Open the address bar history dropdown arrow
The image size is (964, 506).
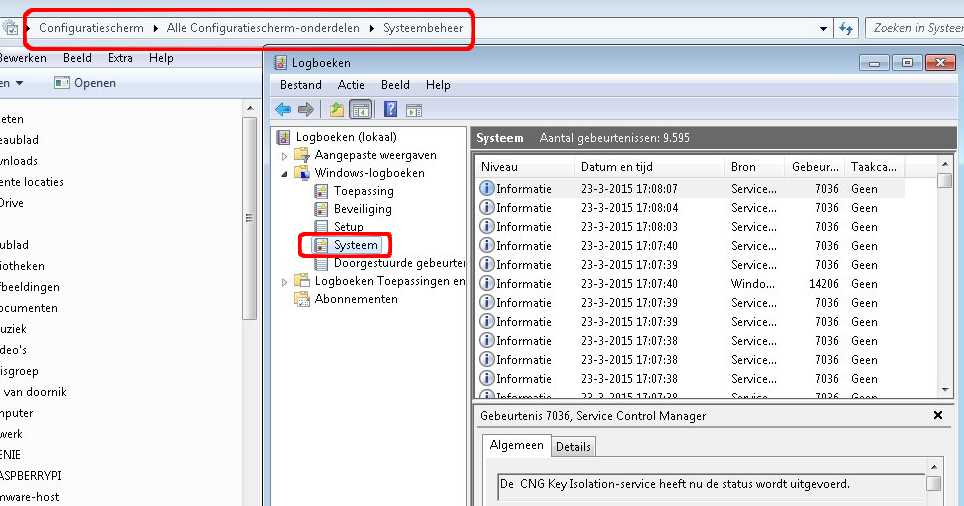point(823,28)
